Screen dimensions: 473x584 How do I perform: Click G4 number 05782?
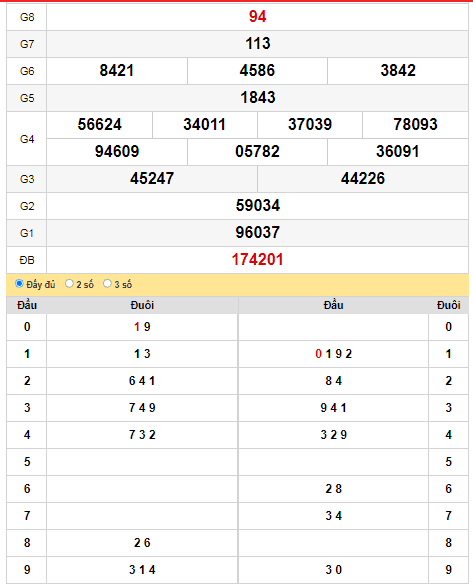tap(257, 152)
